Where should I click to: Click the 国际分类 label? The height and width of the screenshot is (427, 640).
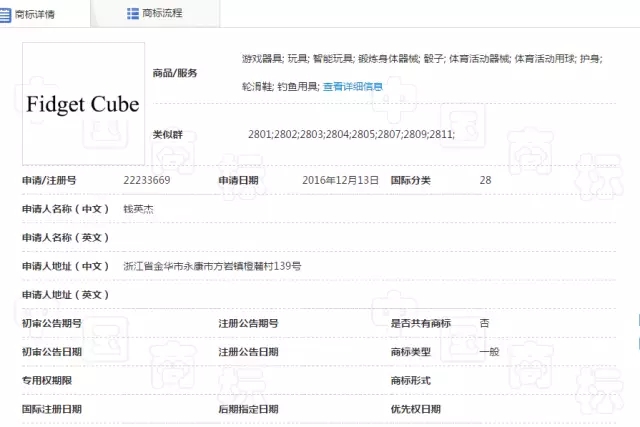[x=411, y=180]
